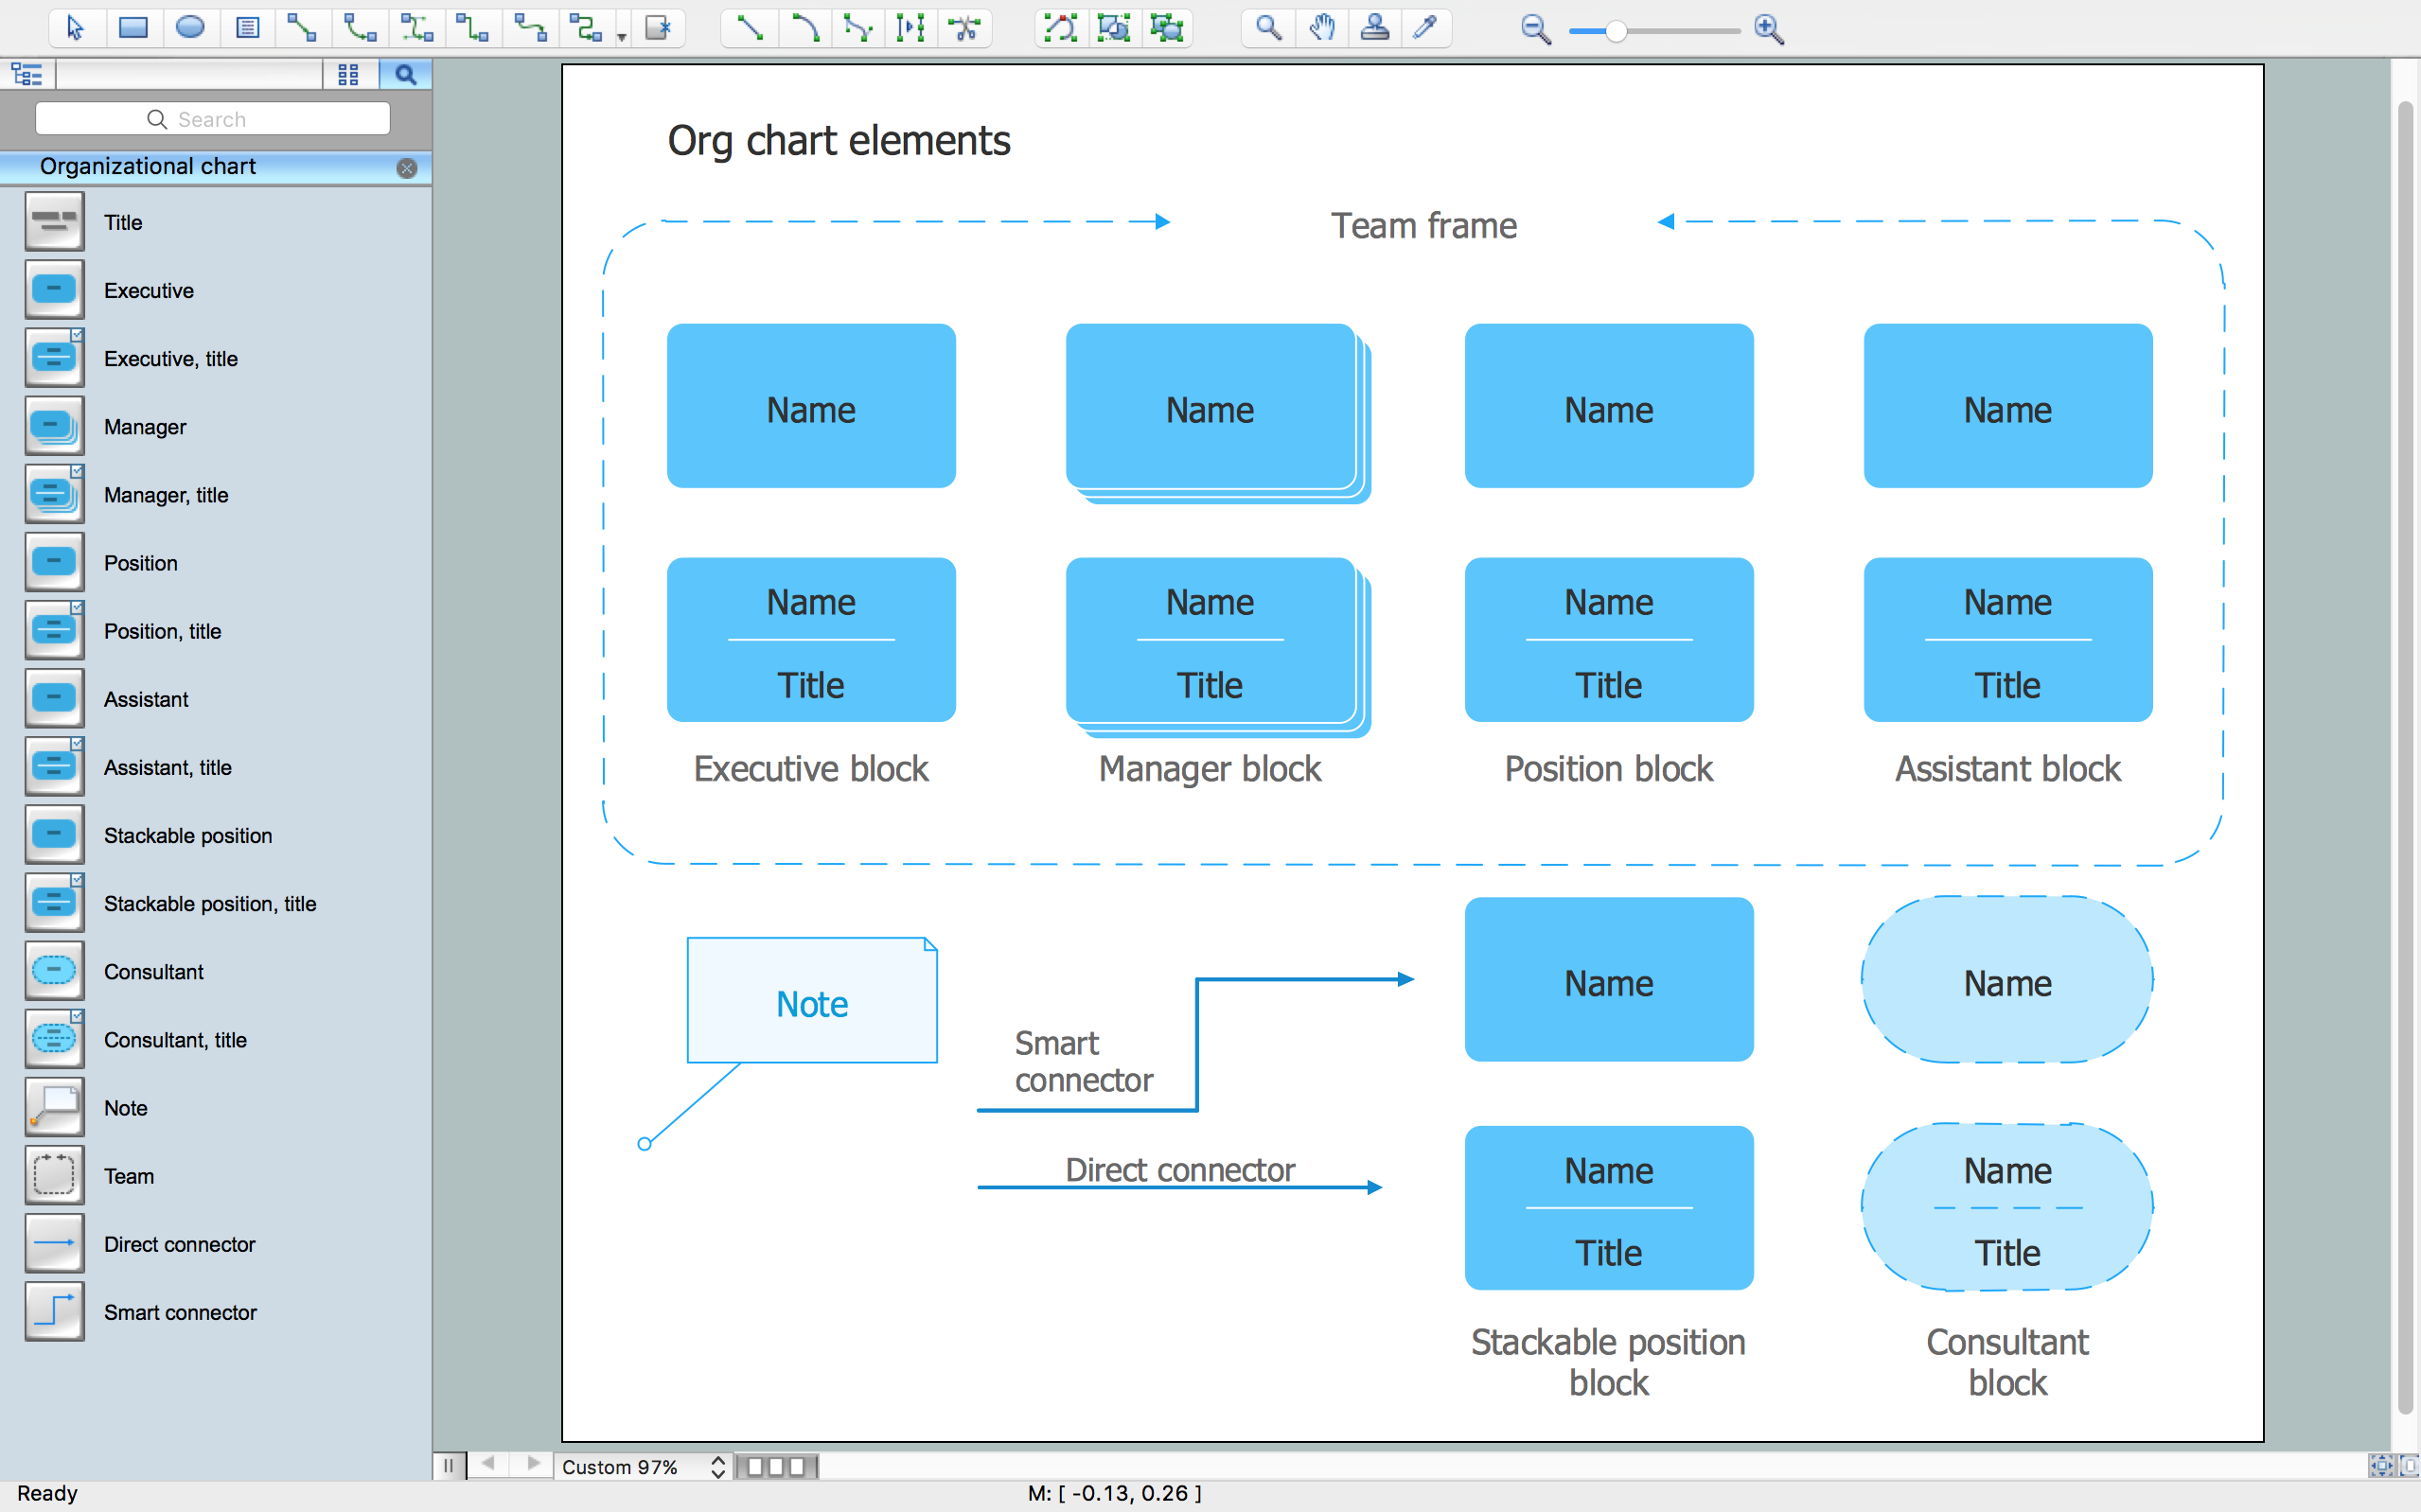Click the zoom out magnifier button
Viewport: 2421px width, 1512px height.
(x=1534, y=29)
